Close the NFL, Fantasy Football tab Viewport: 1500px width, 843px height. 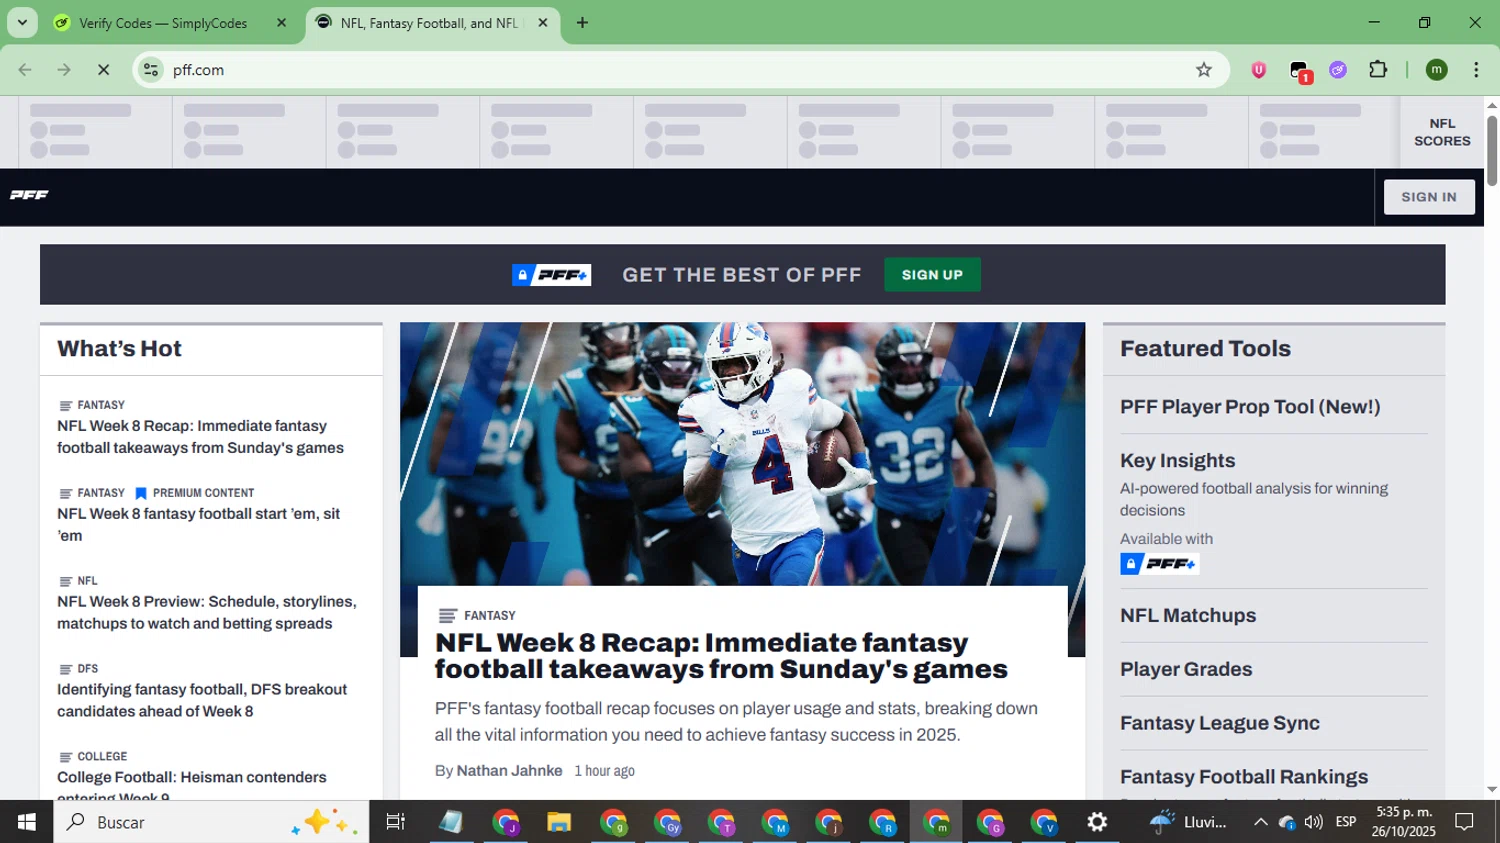pyautogui.click(x=543, y=23)
